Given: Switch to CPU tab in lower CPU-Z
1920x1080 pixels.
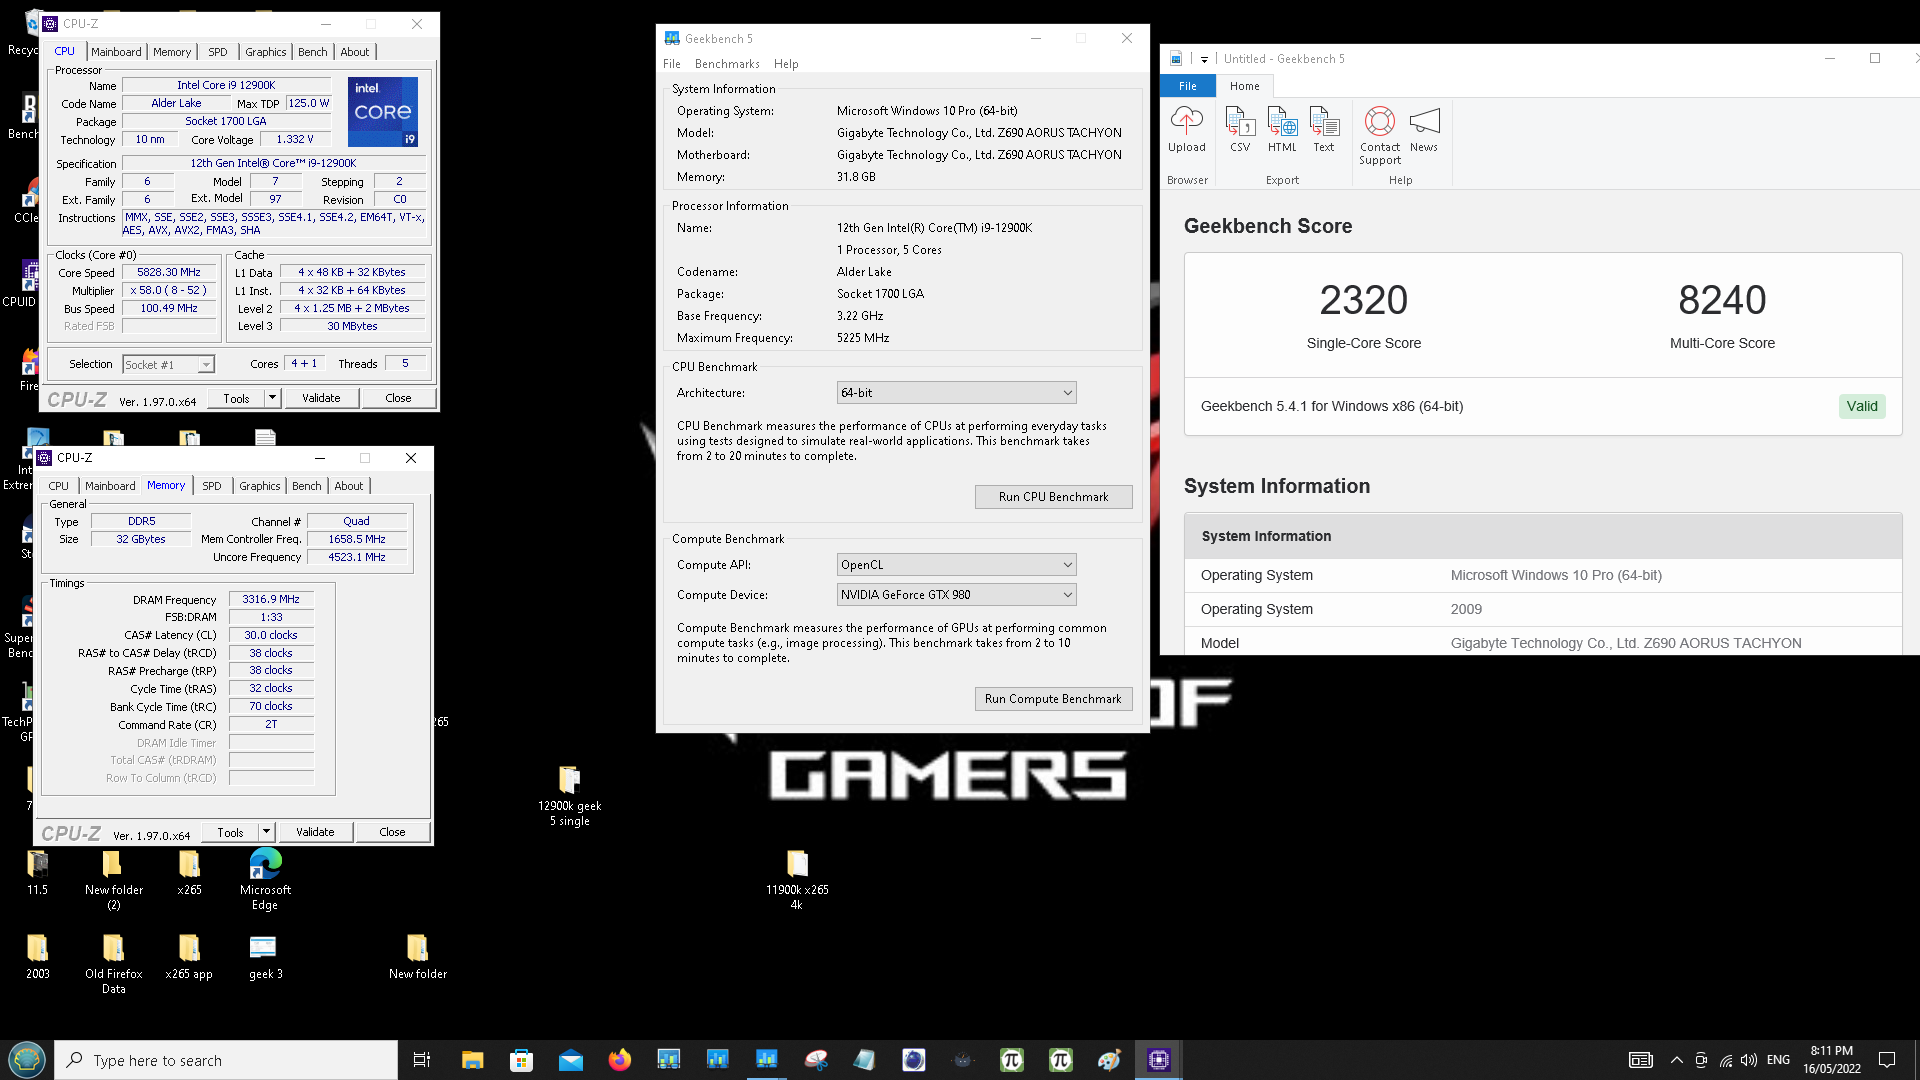Looking at the screenshot, I should coord(59,486).
